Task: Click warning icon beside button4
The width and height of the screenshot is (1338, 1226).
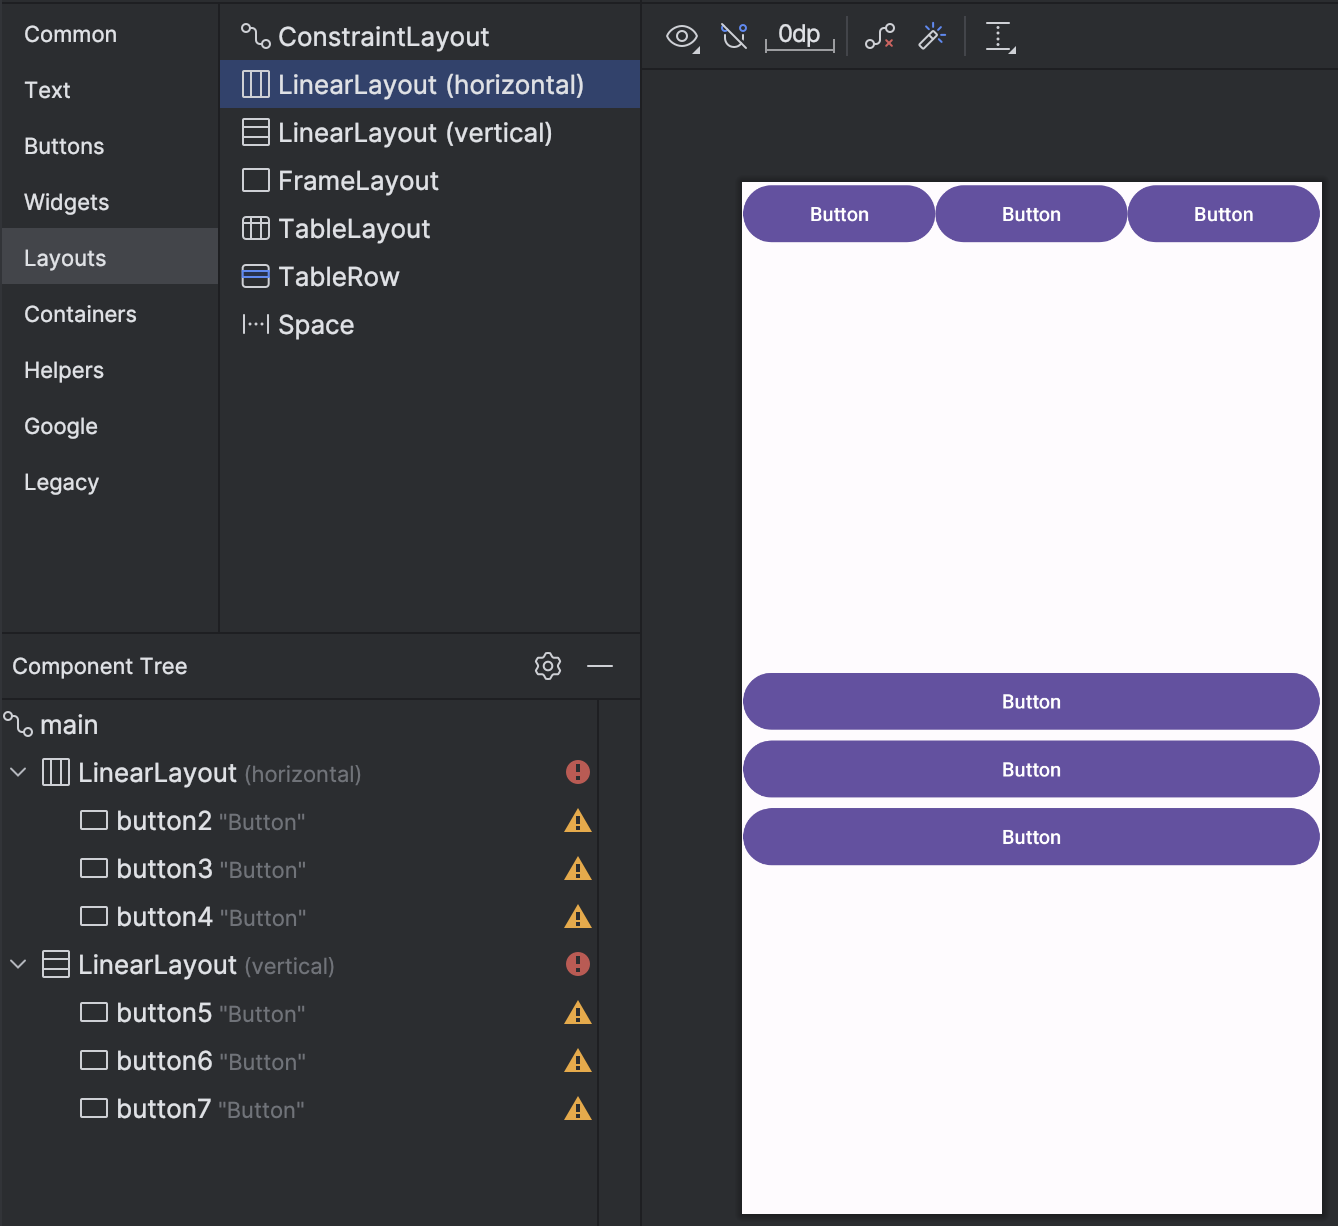Action: pos(578,917)
